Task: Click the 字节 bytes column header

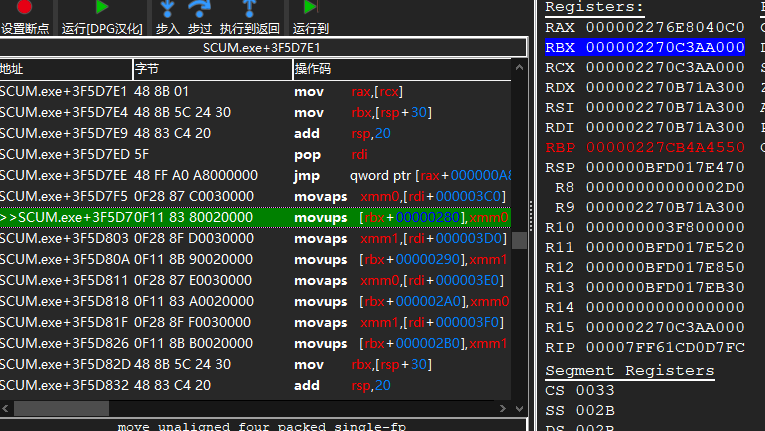Action: coord(211,69)
